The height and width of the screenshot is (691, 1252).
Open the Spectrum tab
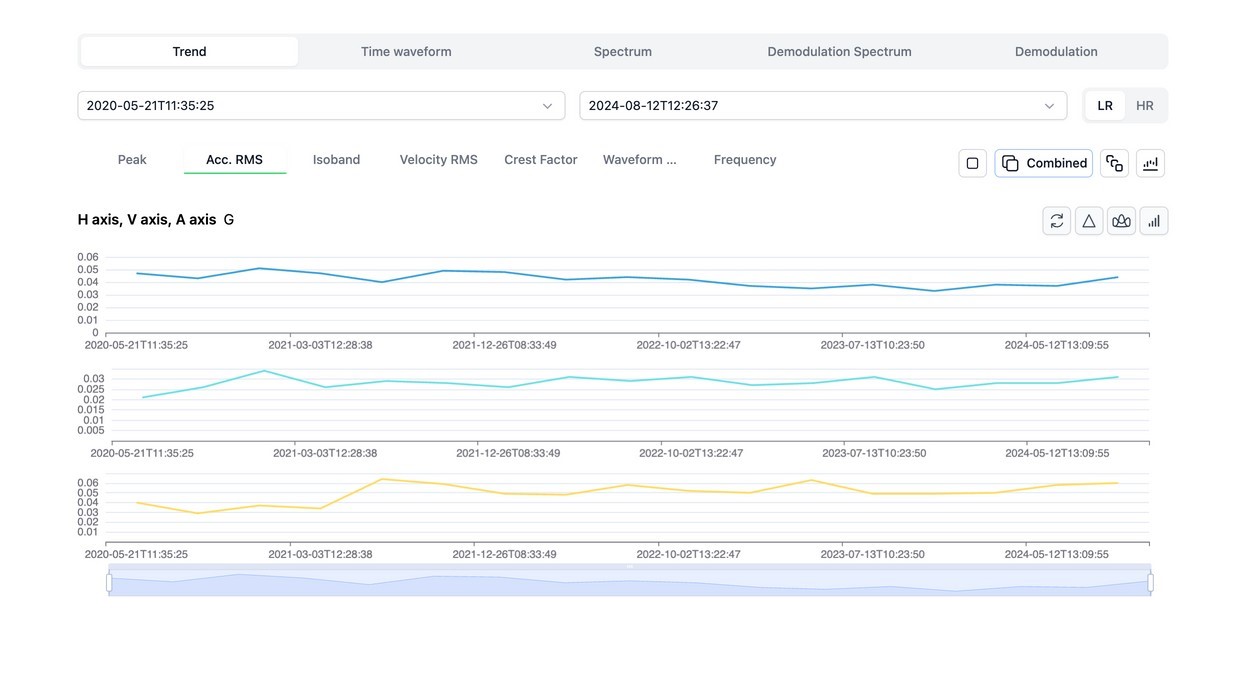click(x=622, y=52)
